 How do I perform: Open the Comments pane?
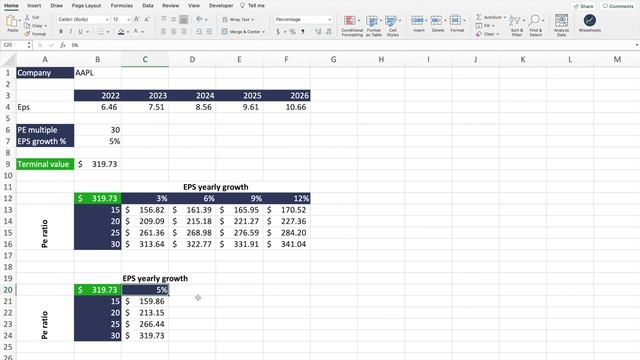618,6
